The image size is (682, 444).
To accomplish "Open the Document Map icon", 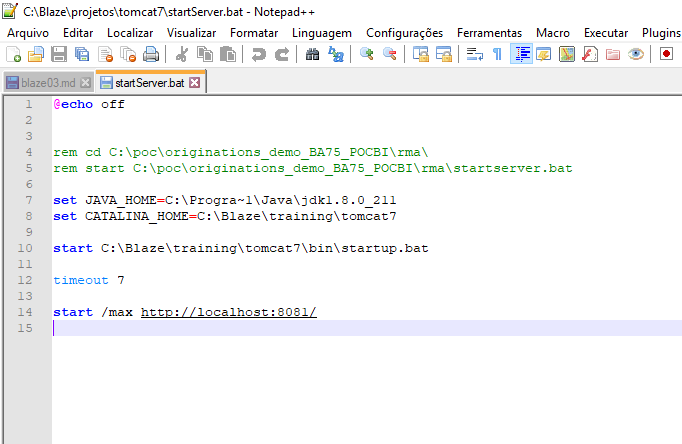I will pos(567,54).
